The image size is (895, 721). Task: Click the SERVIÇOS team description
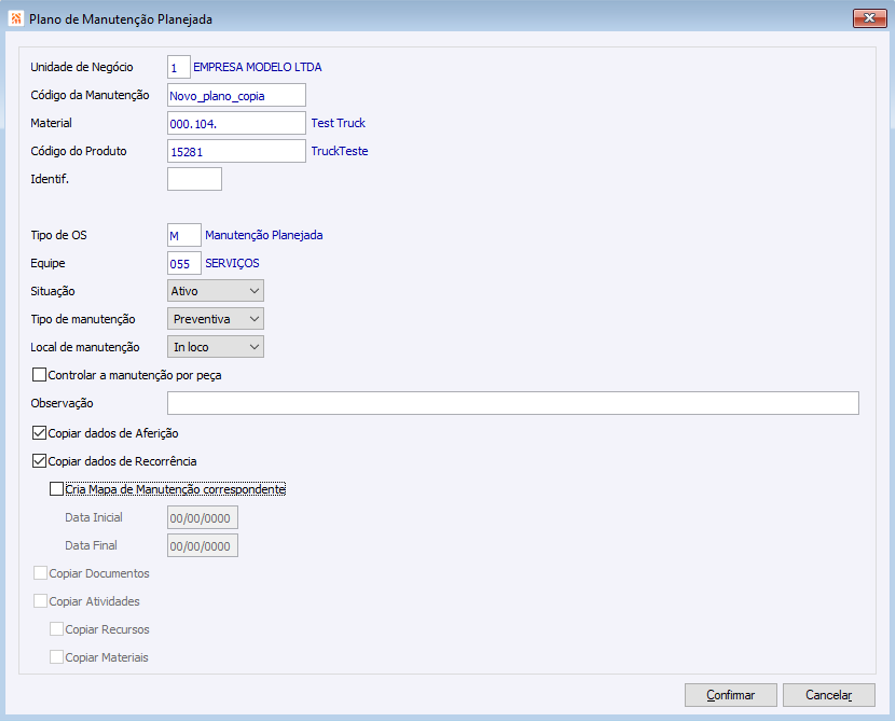[x=232, y=263]
